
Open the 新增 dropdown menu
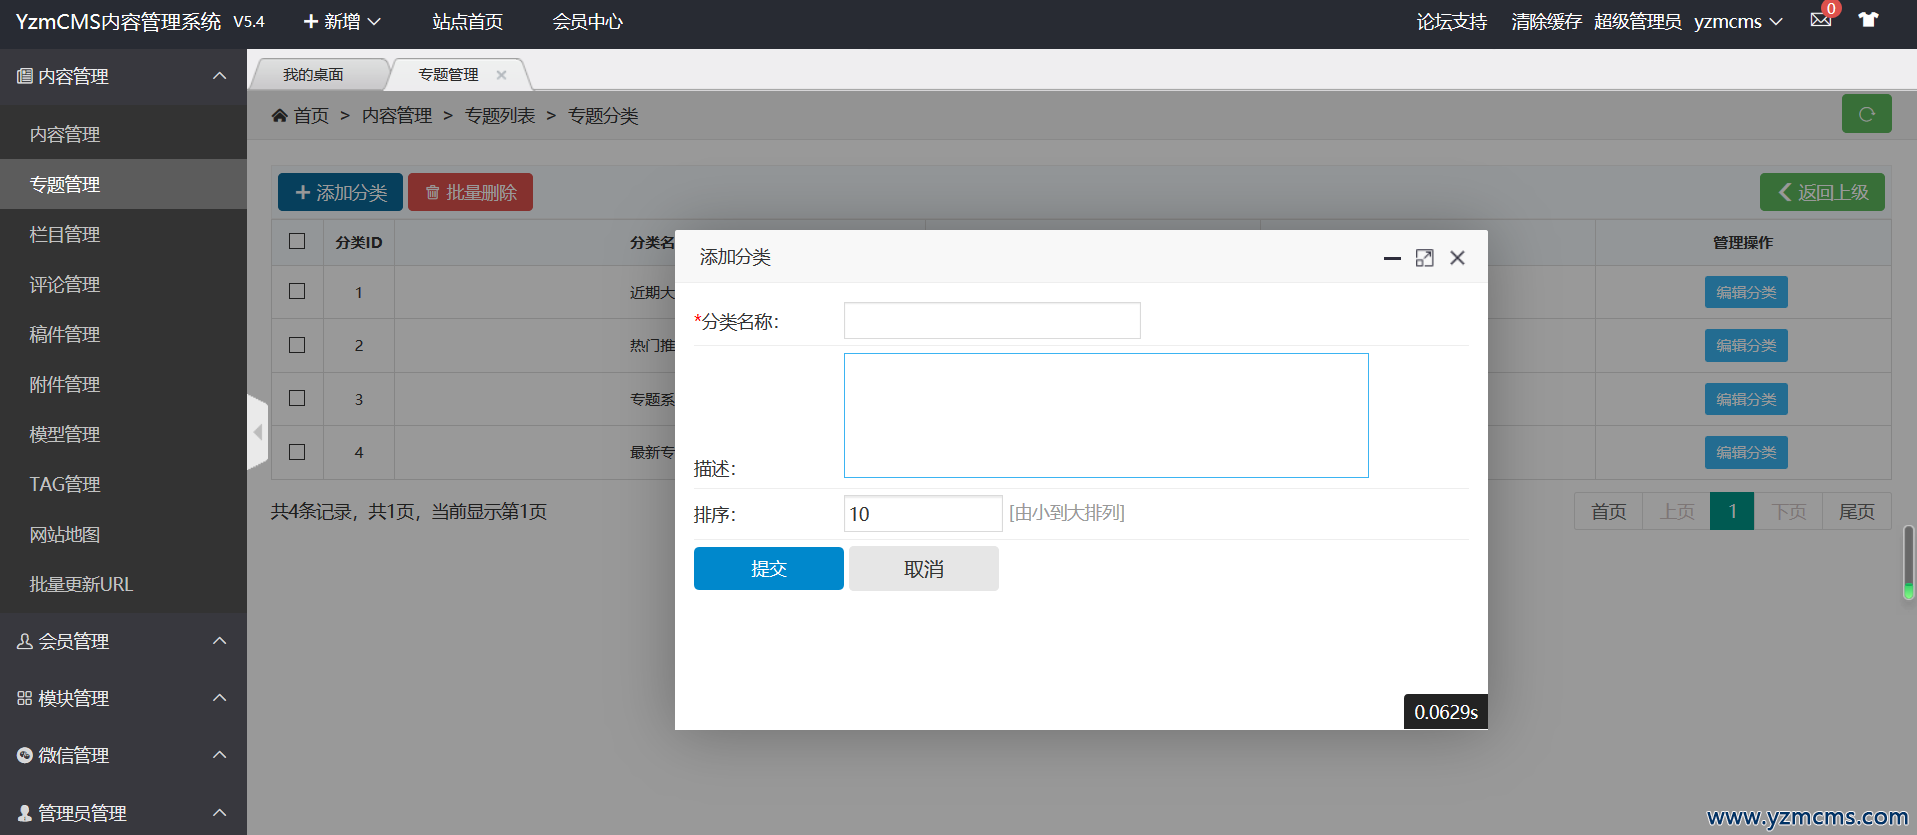[342, 22]
